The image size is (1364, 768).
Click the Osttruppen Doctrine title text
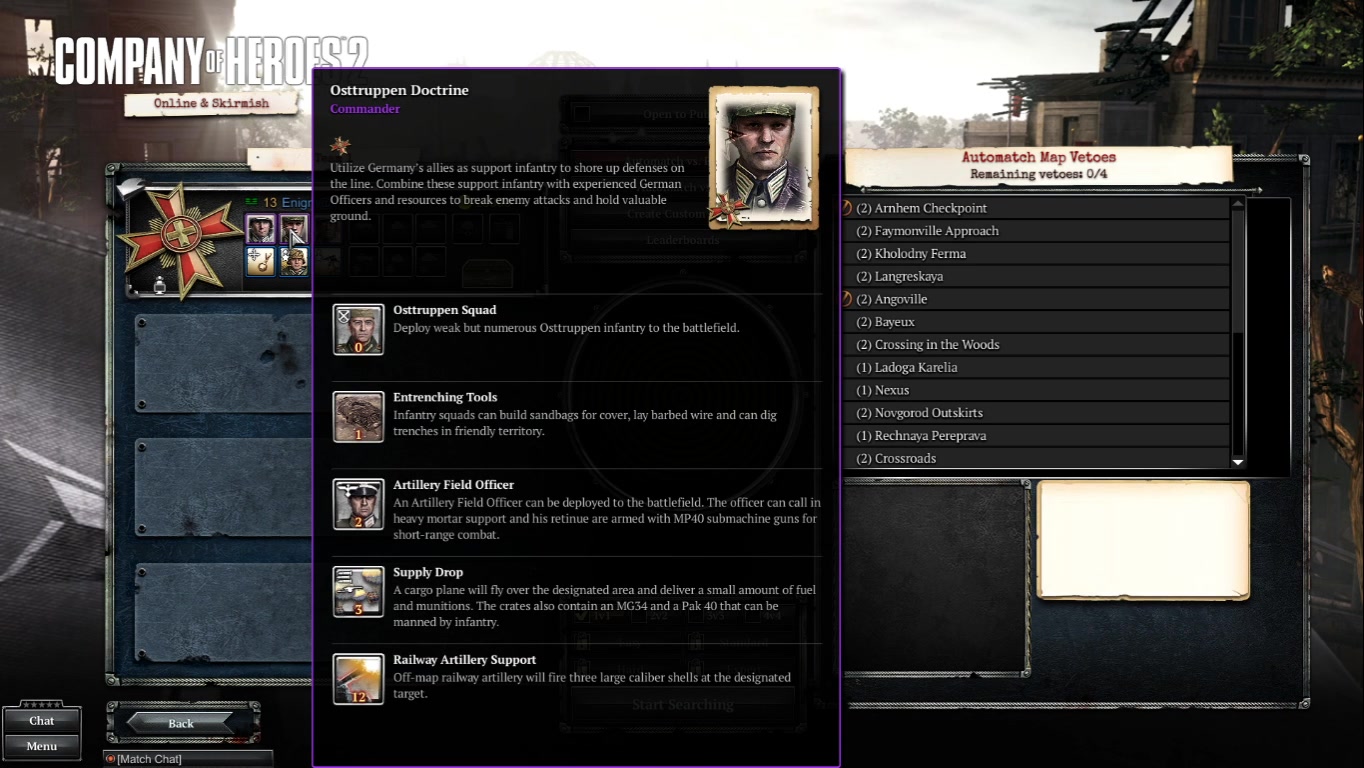399,90
